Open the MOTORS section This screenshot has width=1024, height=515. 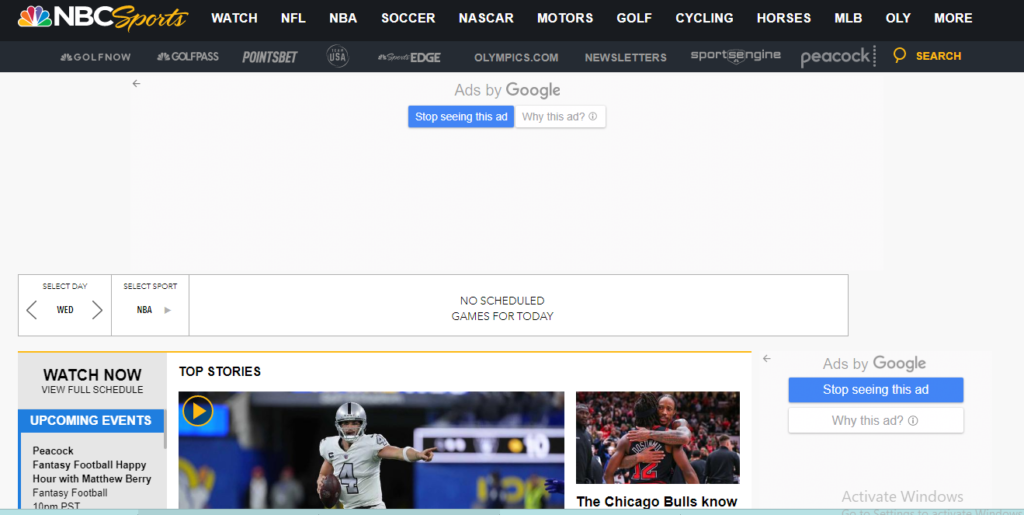[565, 18]
